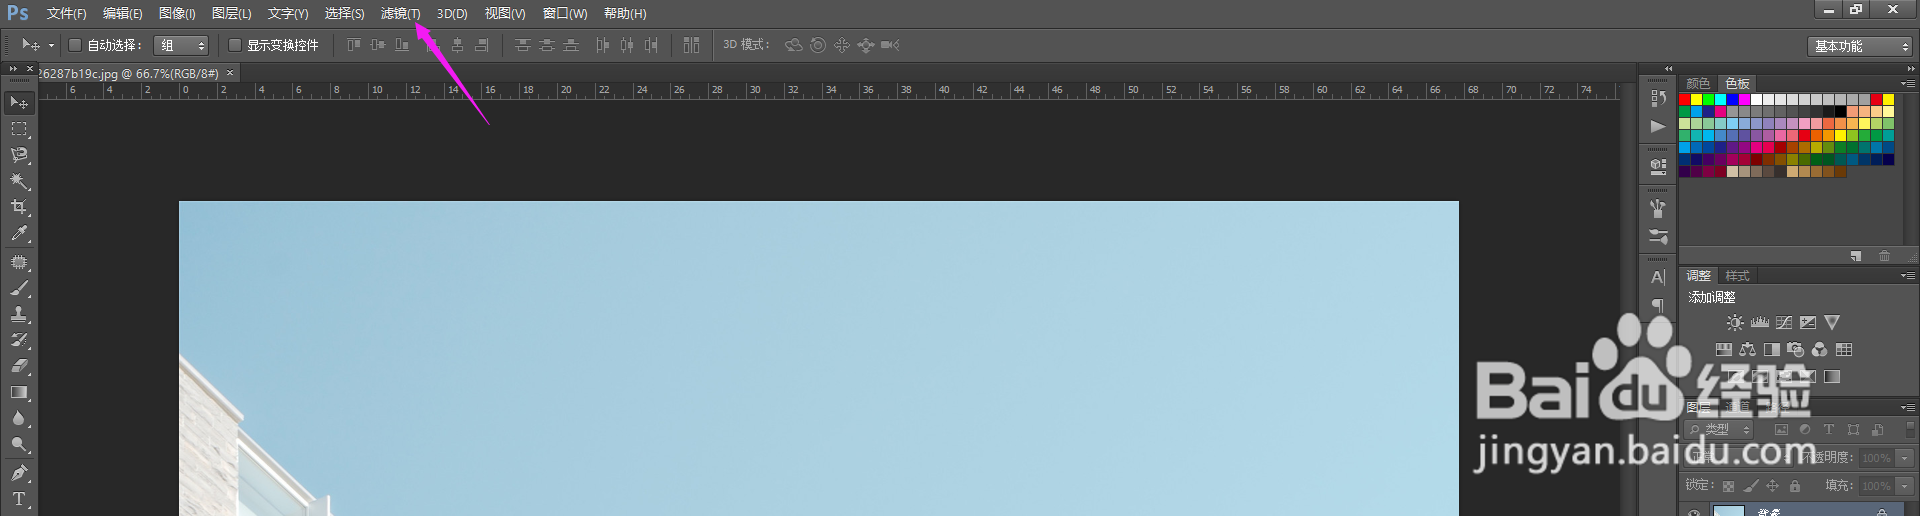Image resolution: width=1920 pixels, height=516 pixels.
Task: Click the align right edges icon
Action: pos(482,45)
